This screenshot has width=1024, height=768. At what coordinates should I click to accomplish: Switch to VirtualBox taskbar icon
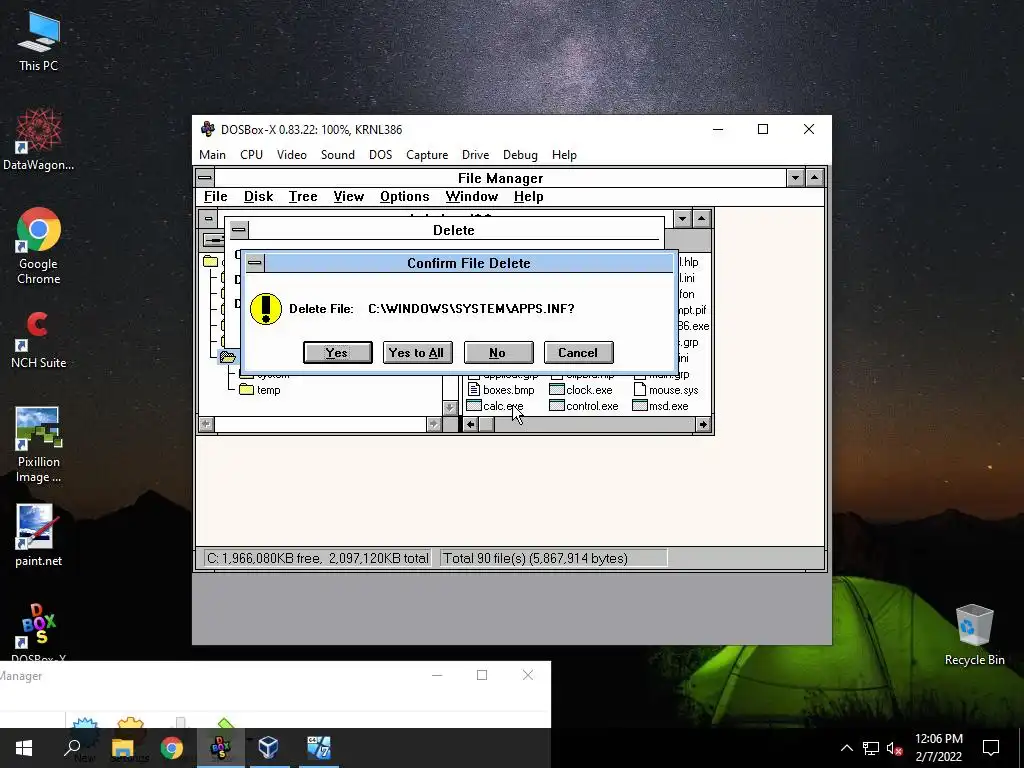coord(269,748)
